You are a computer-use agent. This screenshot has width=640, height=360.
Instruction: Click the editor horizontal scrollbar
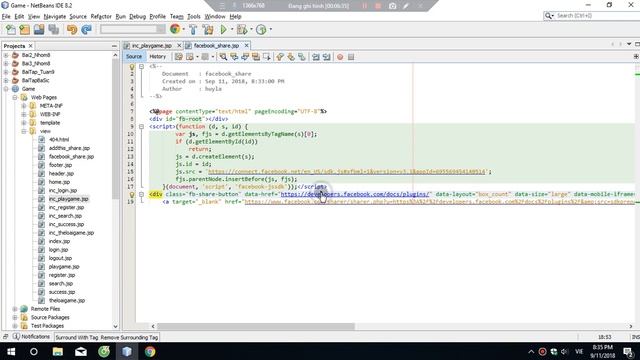click(x=256, y=326)
